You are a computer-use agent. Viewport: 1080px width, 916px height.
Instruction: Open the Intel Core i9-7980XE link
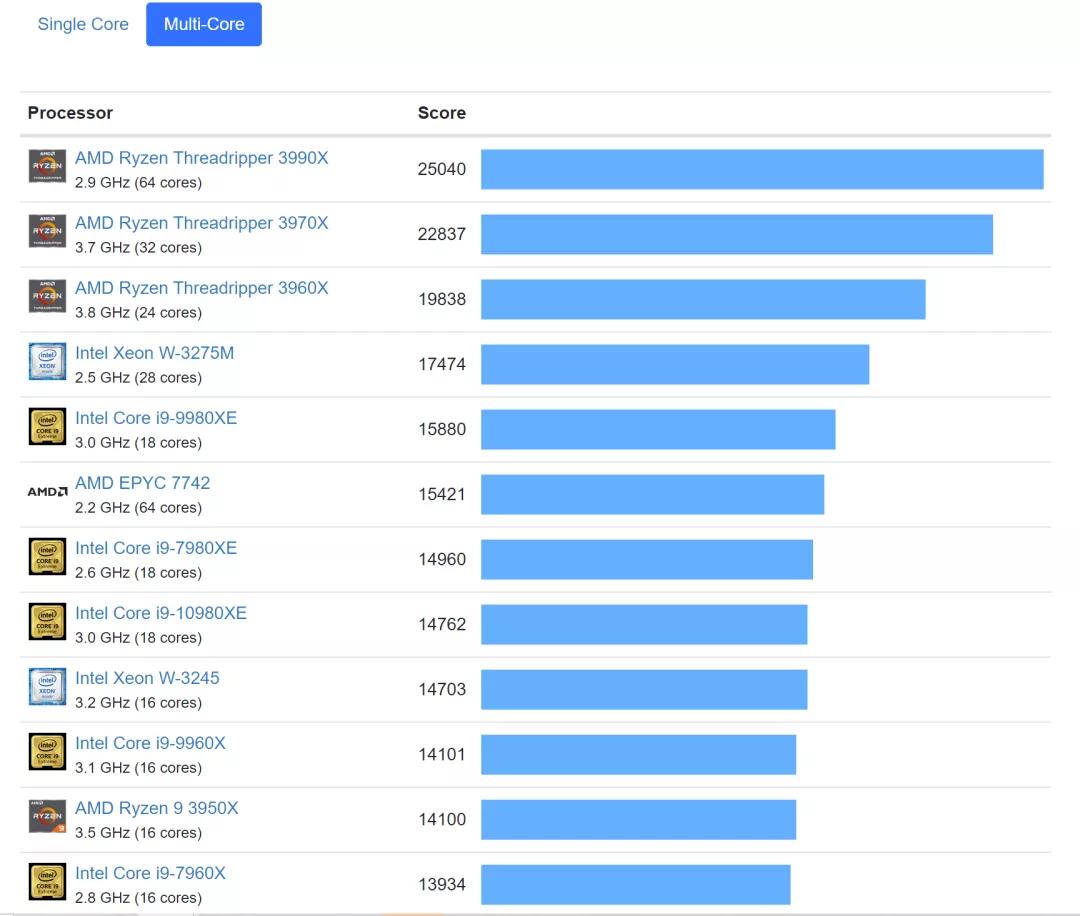156,548
